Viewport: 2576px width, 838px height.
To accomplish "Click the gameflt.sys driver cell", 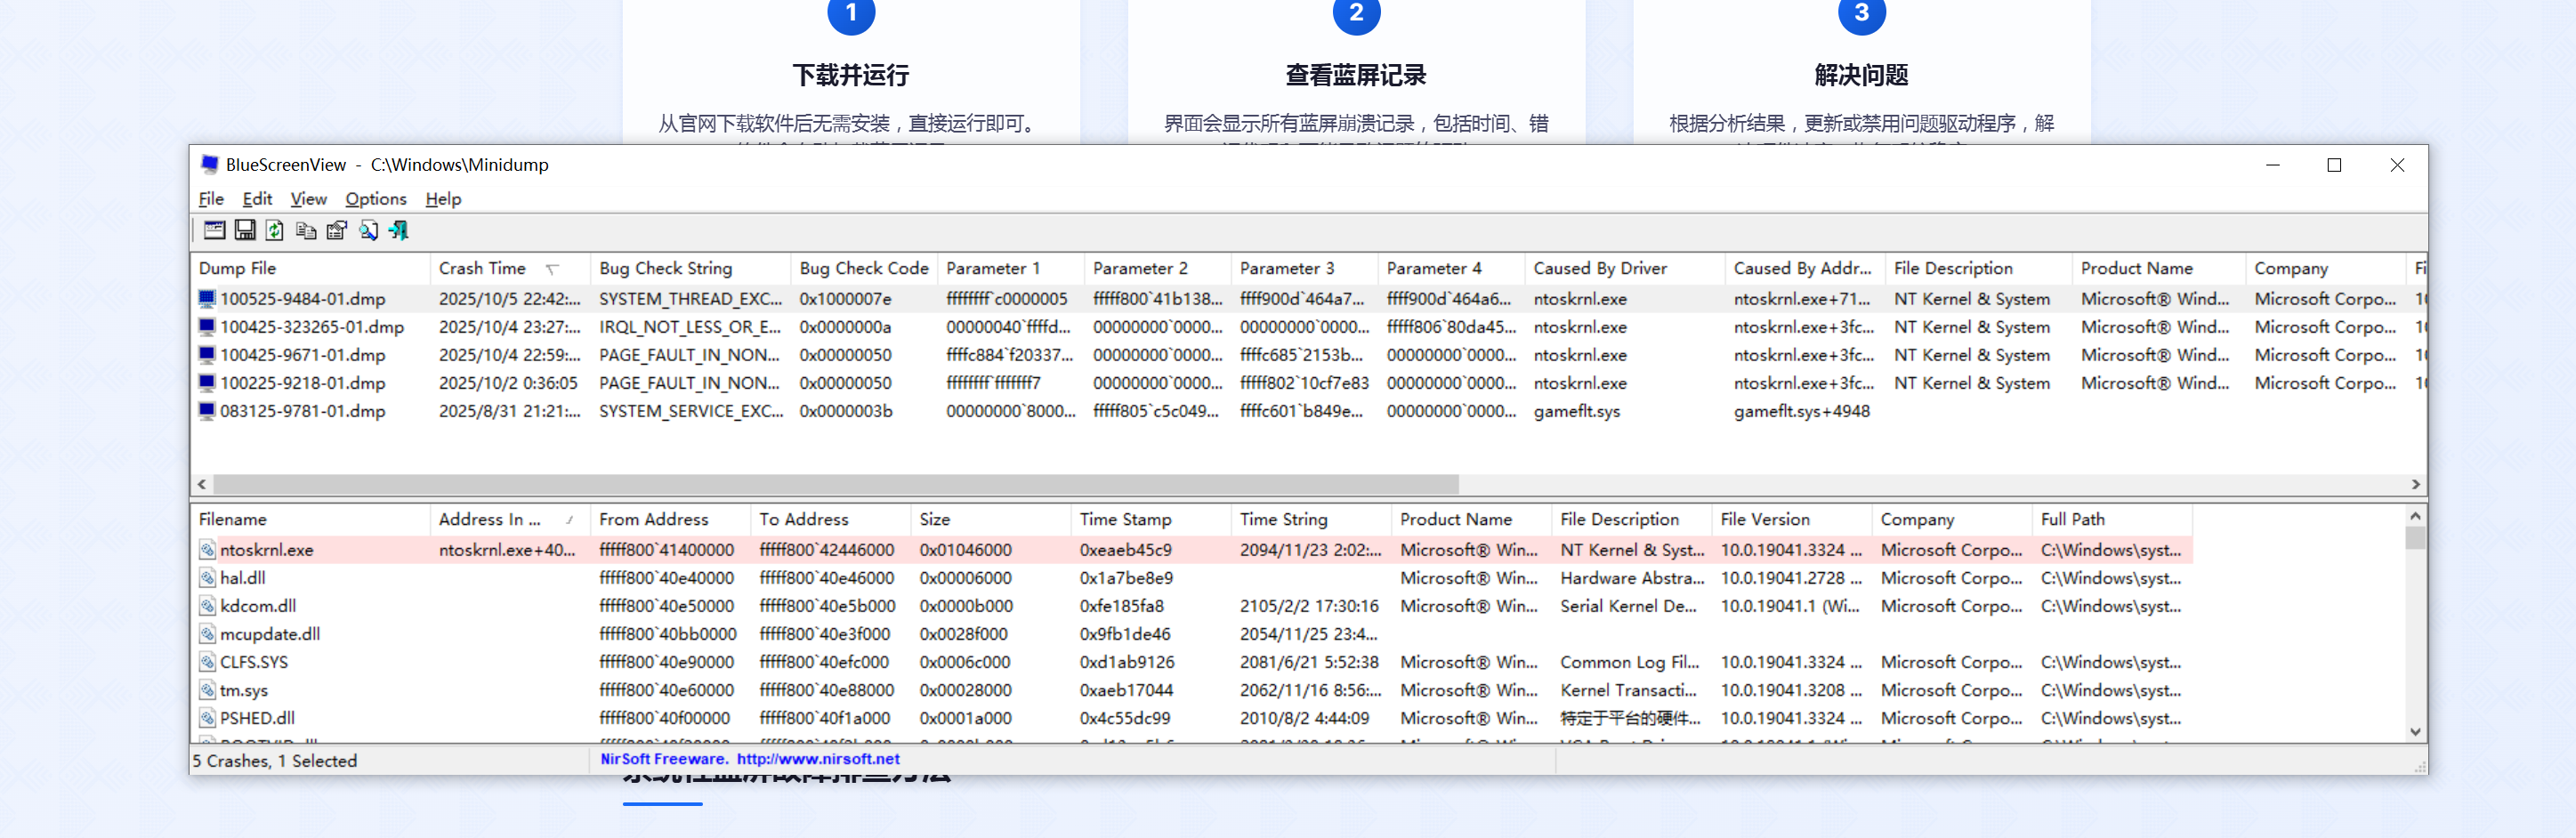I will coord(1576,411).
